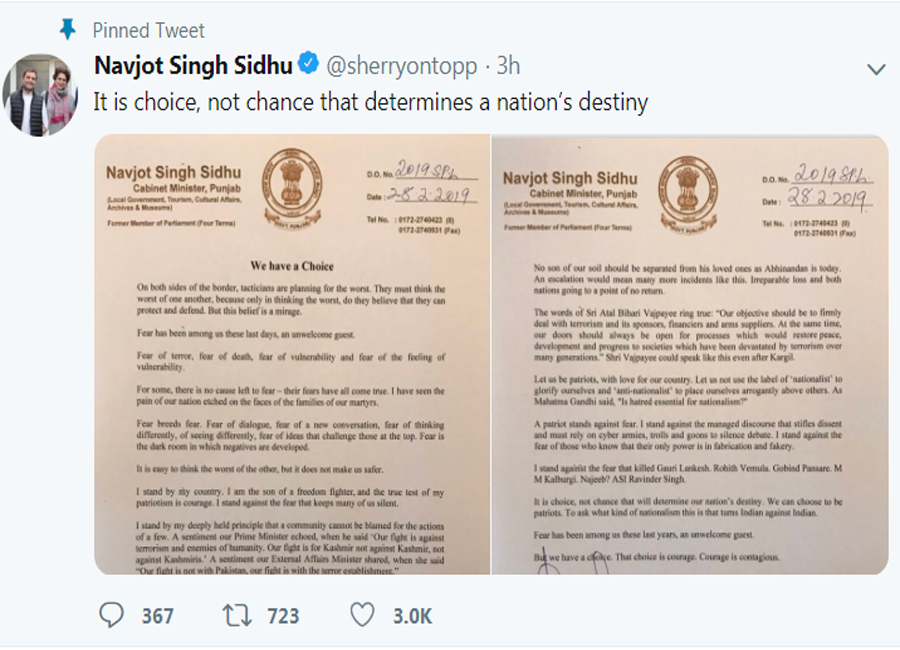900x650 pixels.
Task: Toggle the like heart icon
Action: tap(363, 615)
